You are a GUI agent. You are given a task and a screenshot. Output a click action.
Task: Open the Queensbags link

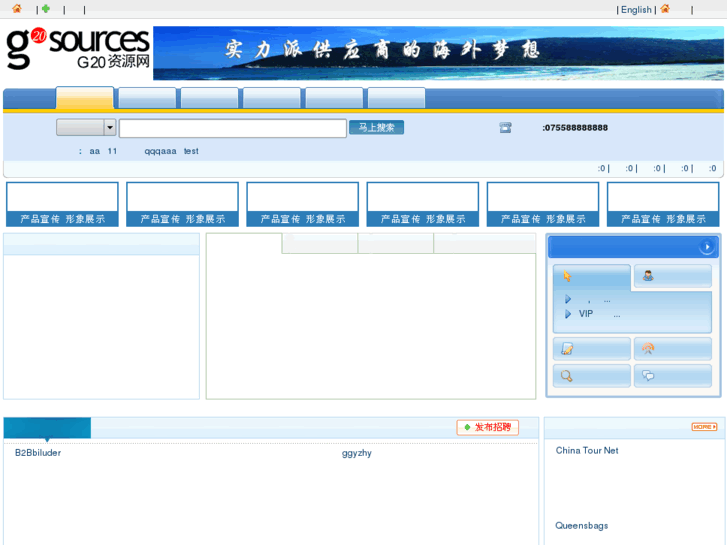click(581, 526)
